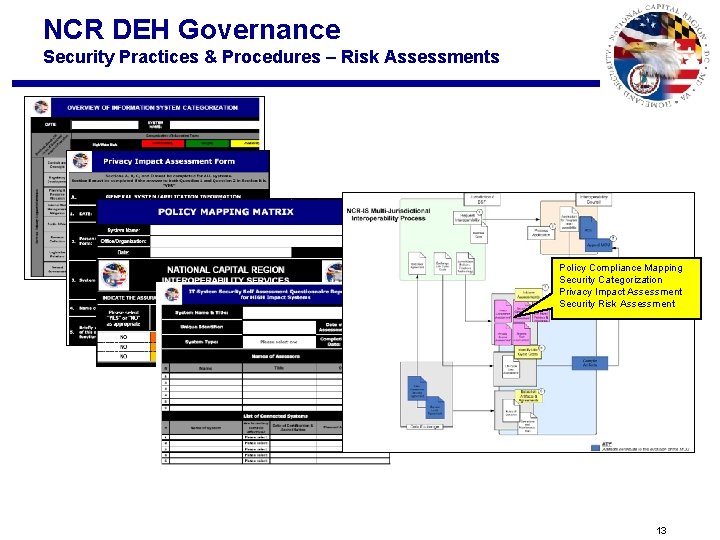
Task: Click the 'Privacy Impact Assessment' line in the yellow callout
Action: click(x=620, y=292)
